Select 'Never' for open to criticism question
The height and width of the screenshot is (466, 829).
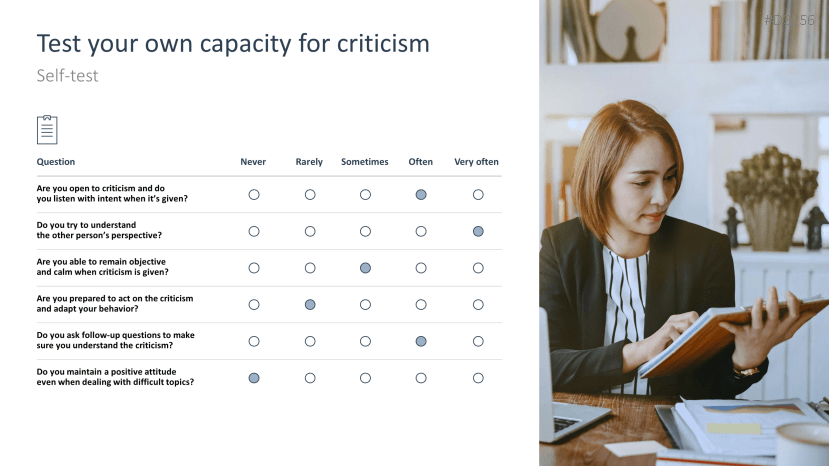tap(254, 194)
